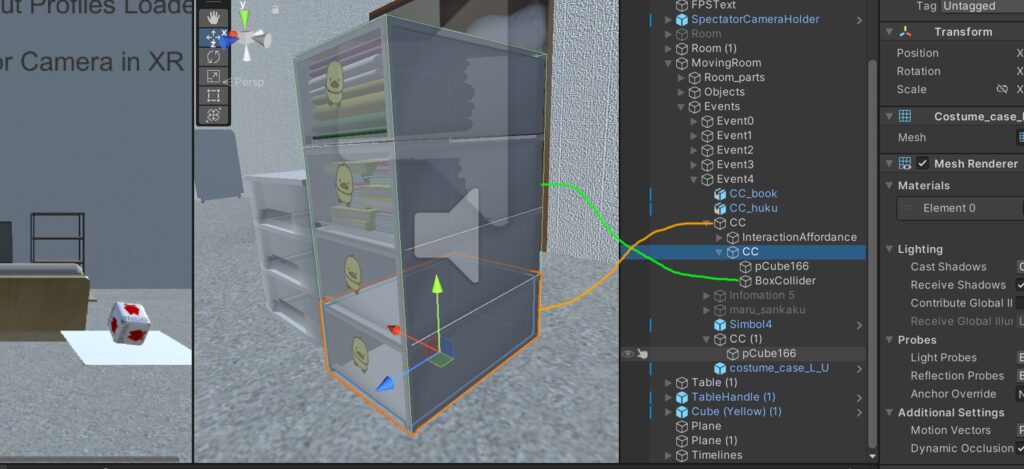
Task: Expand the Room_parts node
Action: [681, 77]
